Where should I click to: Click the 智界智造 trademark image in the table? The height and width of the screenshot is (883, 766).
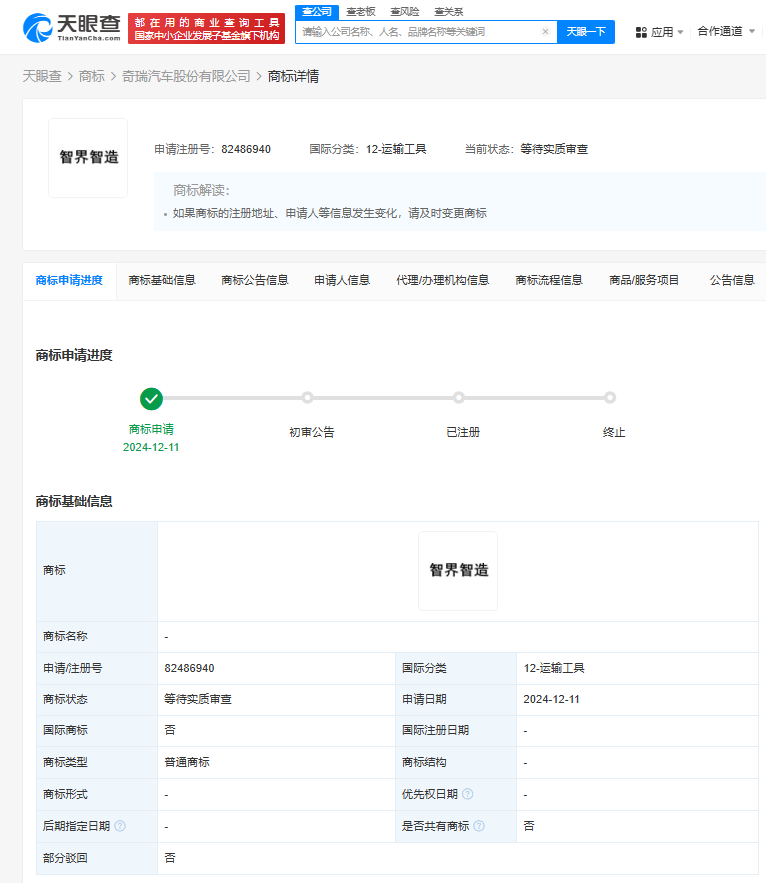point(458,571)
